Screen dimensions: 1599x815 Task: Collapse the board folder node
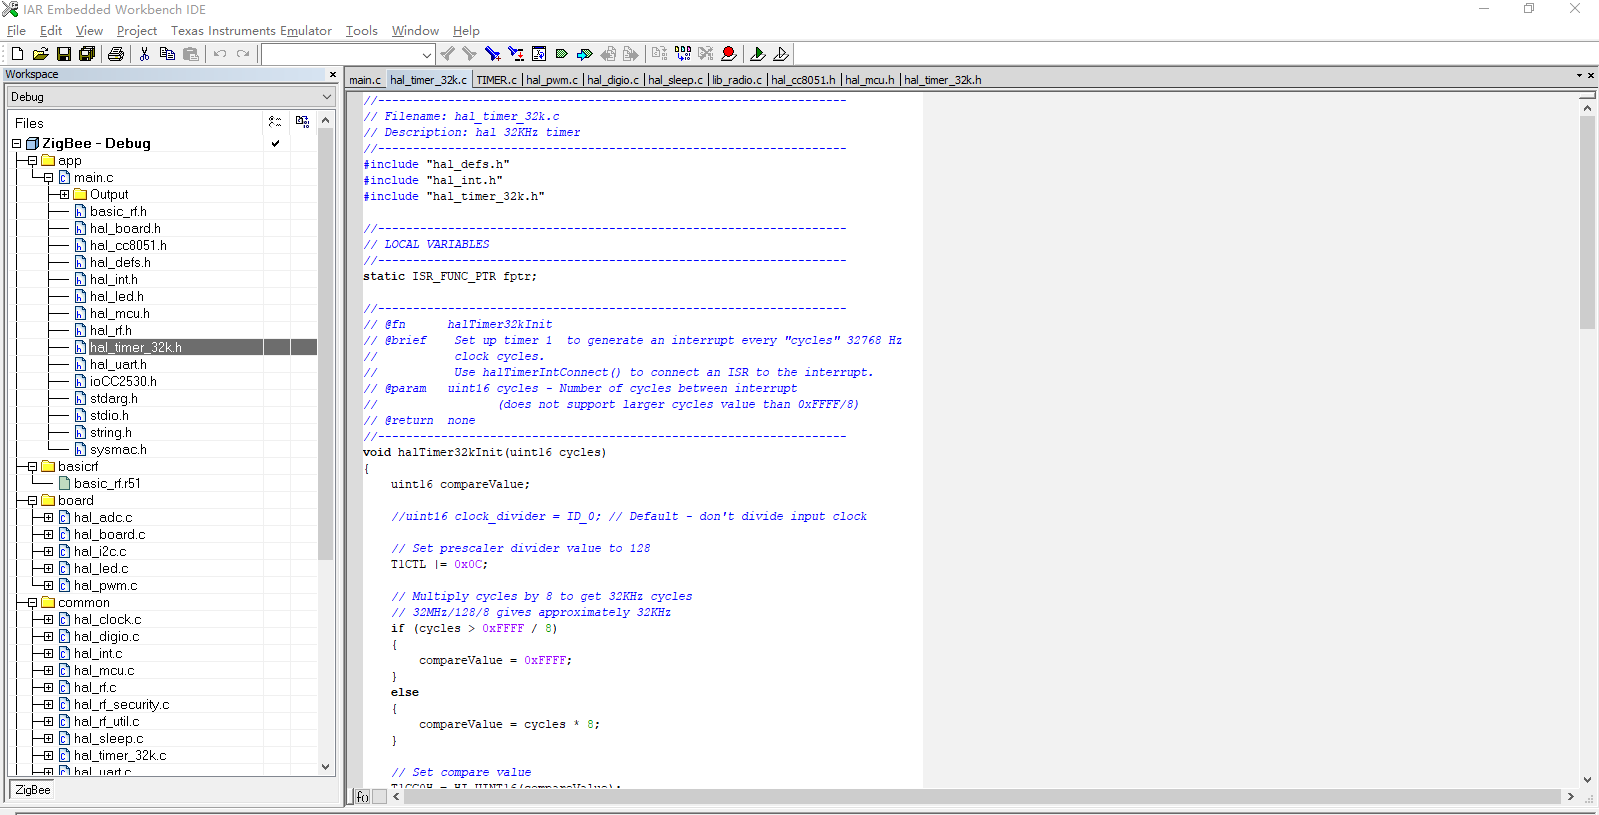(33, 501)
